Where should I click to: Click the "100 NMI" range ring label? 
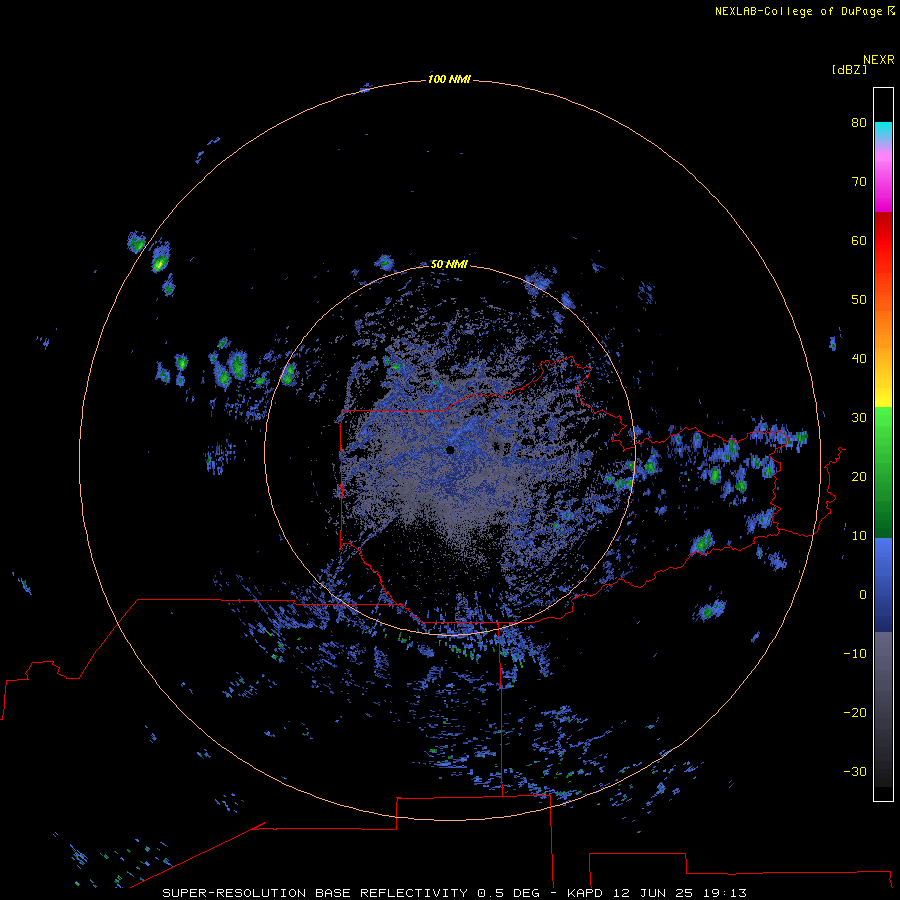(449, 79)
